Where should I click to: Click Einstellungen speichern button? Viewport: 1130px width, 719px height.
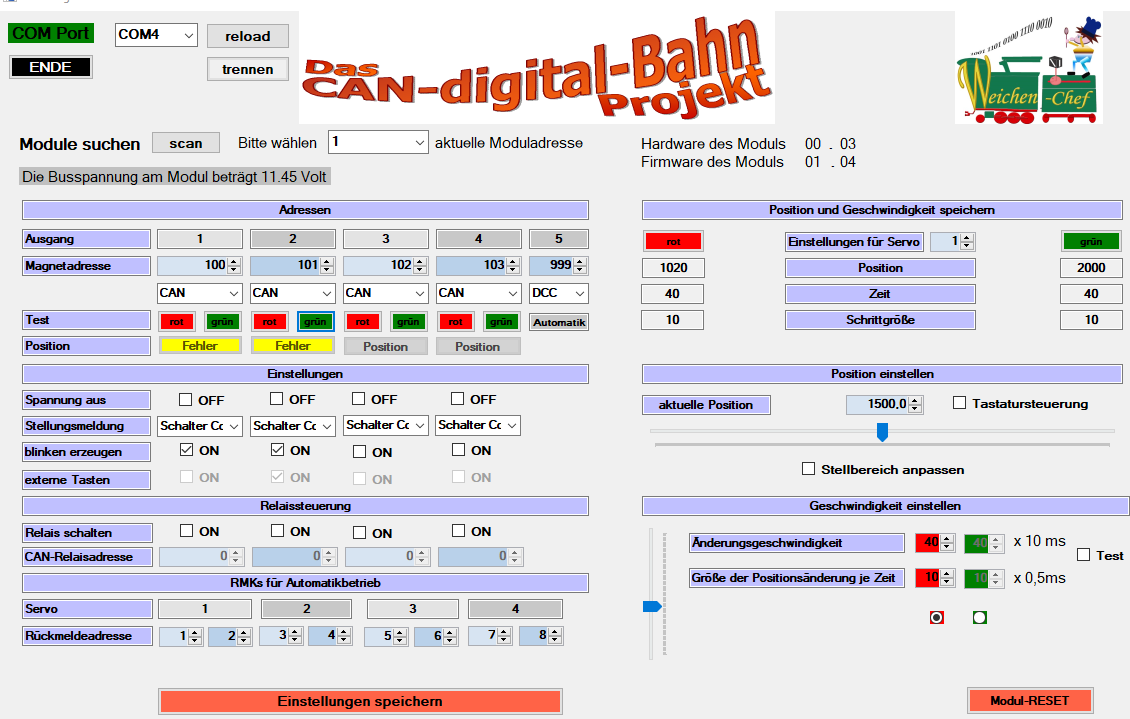[x=360, y=702]
